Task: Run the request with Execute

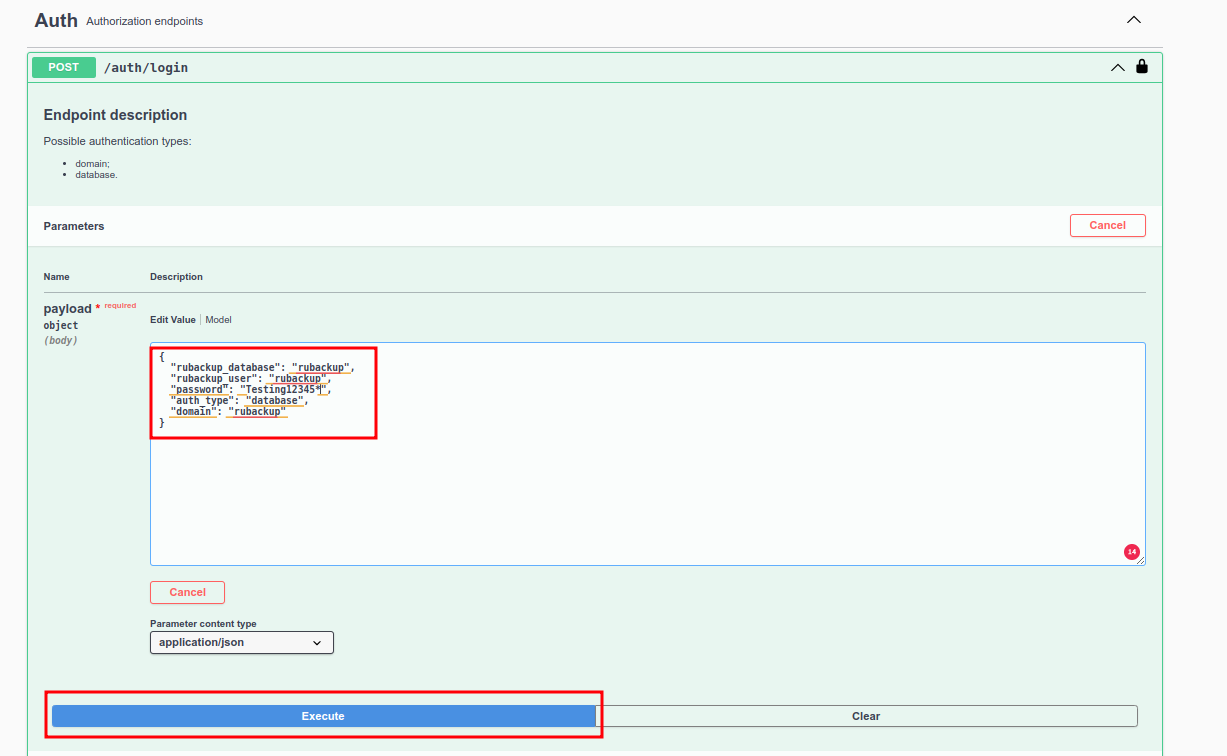Action: (x=323, y=716)
